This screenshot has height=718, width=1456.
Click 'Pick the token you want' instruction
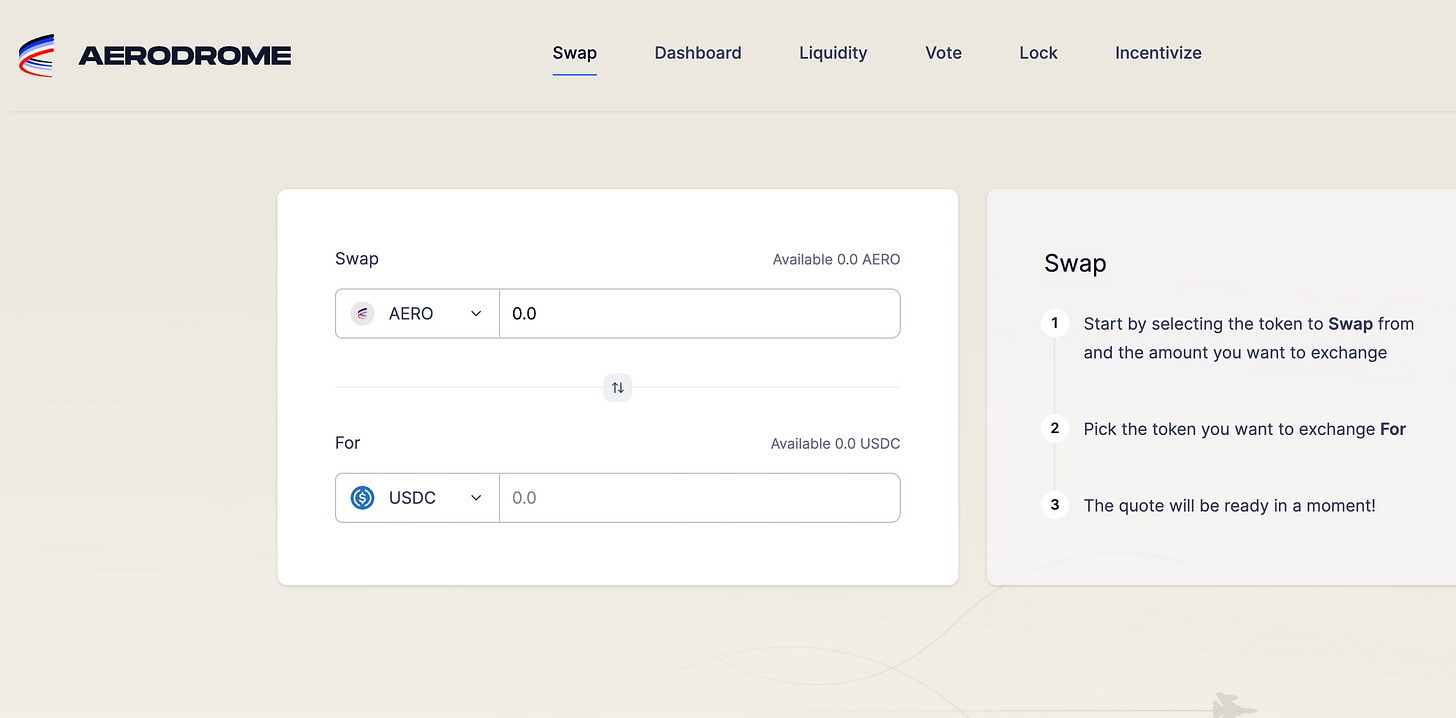[x=1245, y=429]
